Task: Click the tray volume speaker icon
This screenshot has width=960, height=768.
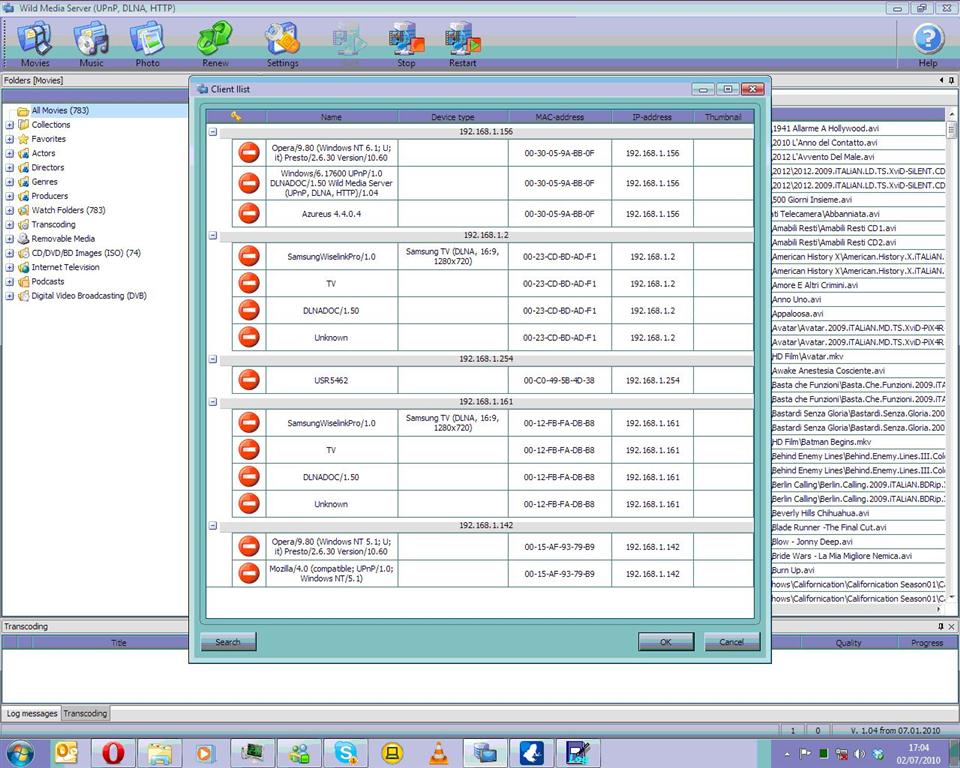Action: (860, 753)
